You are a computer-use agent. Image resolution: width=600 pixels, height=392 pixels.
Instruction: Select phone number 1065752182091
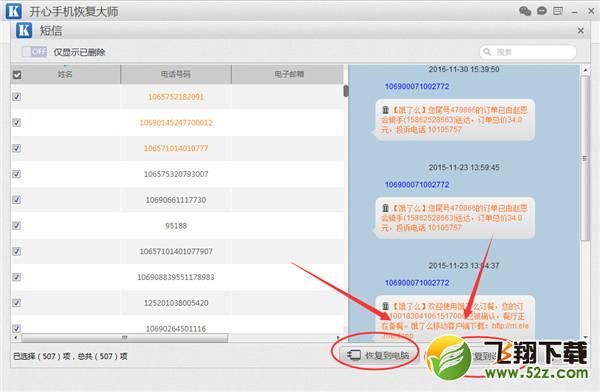coord(176,97)
